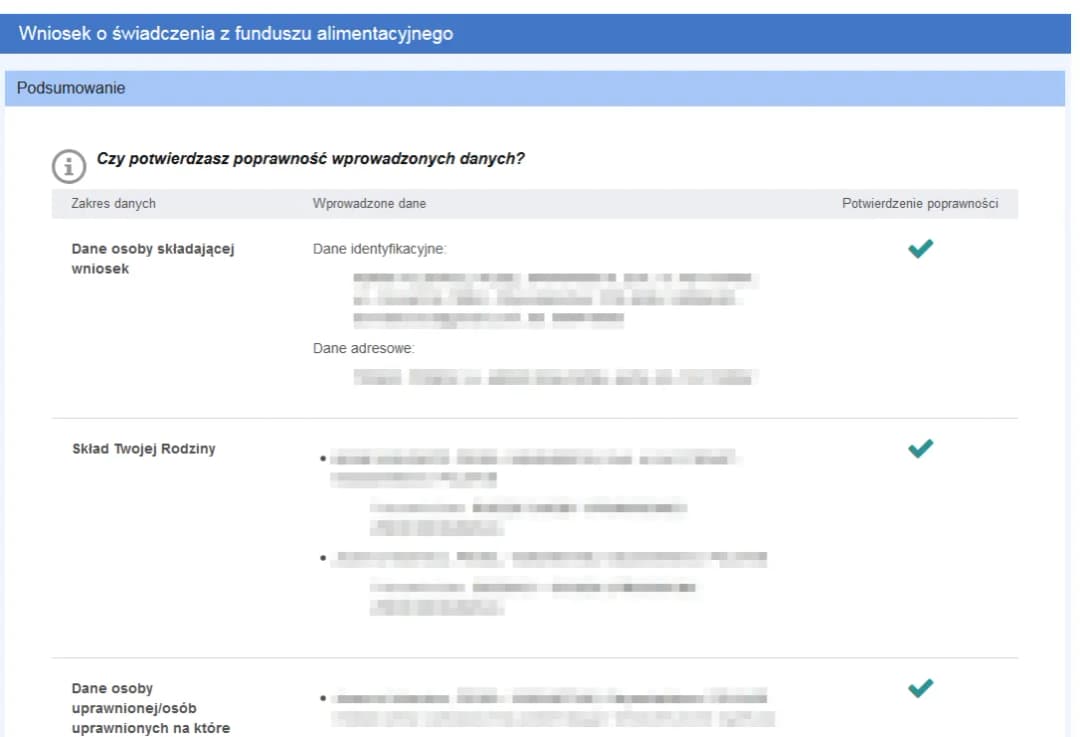Click the Skład Twojej Rodziny row label
The width and height of the screenshot is (1080, 737).
tap(143, 449)
